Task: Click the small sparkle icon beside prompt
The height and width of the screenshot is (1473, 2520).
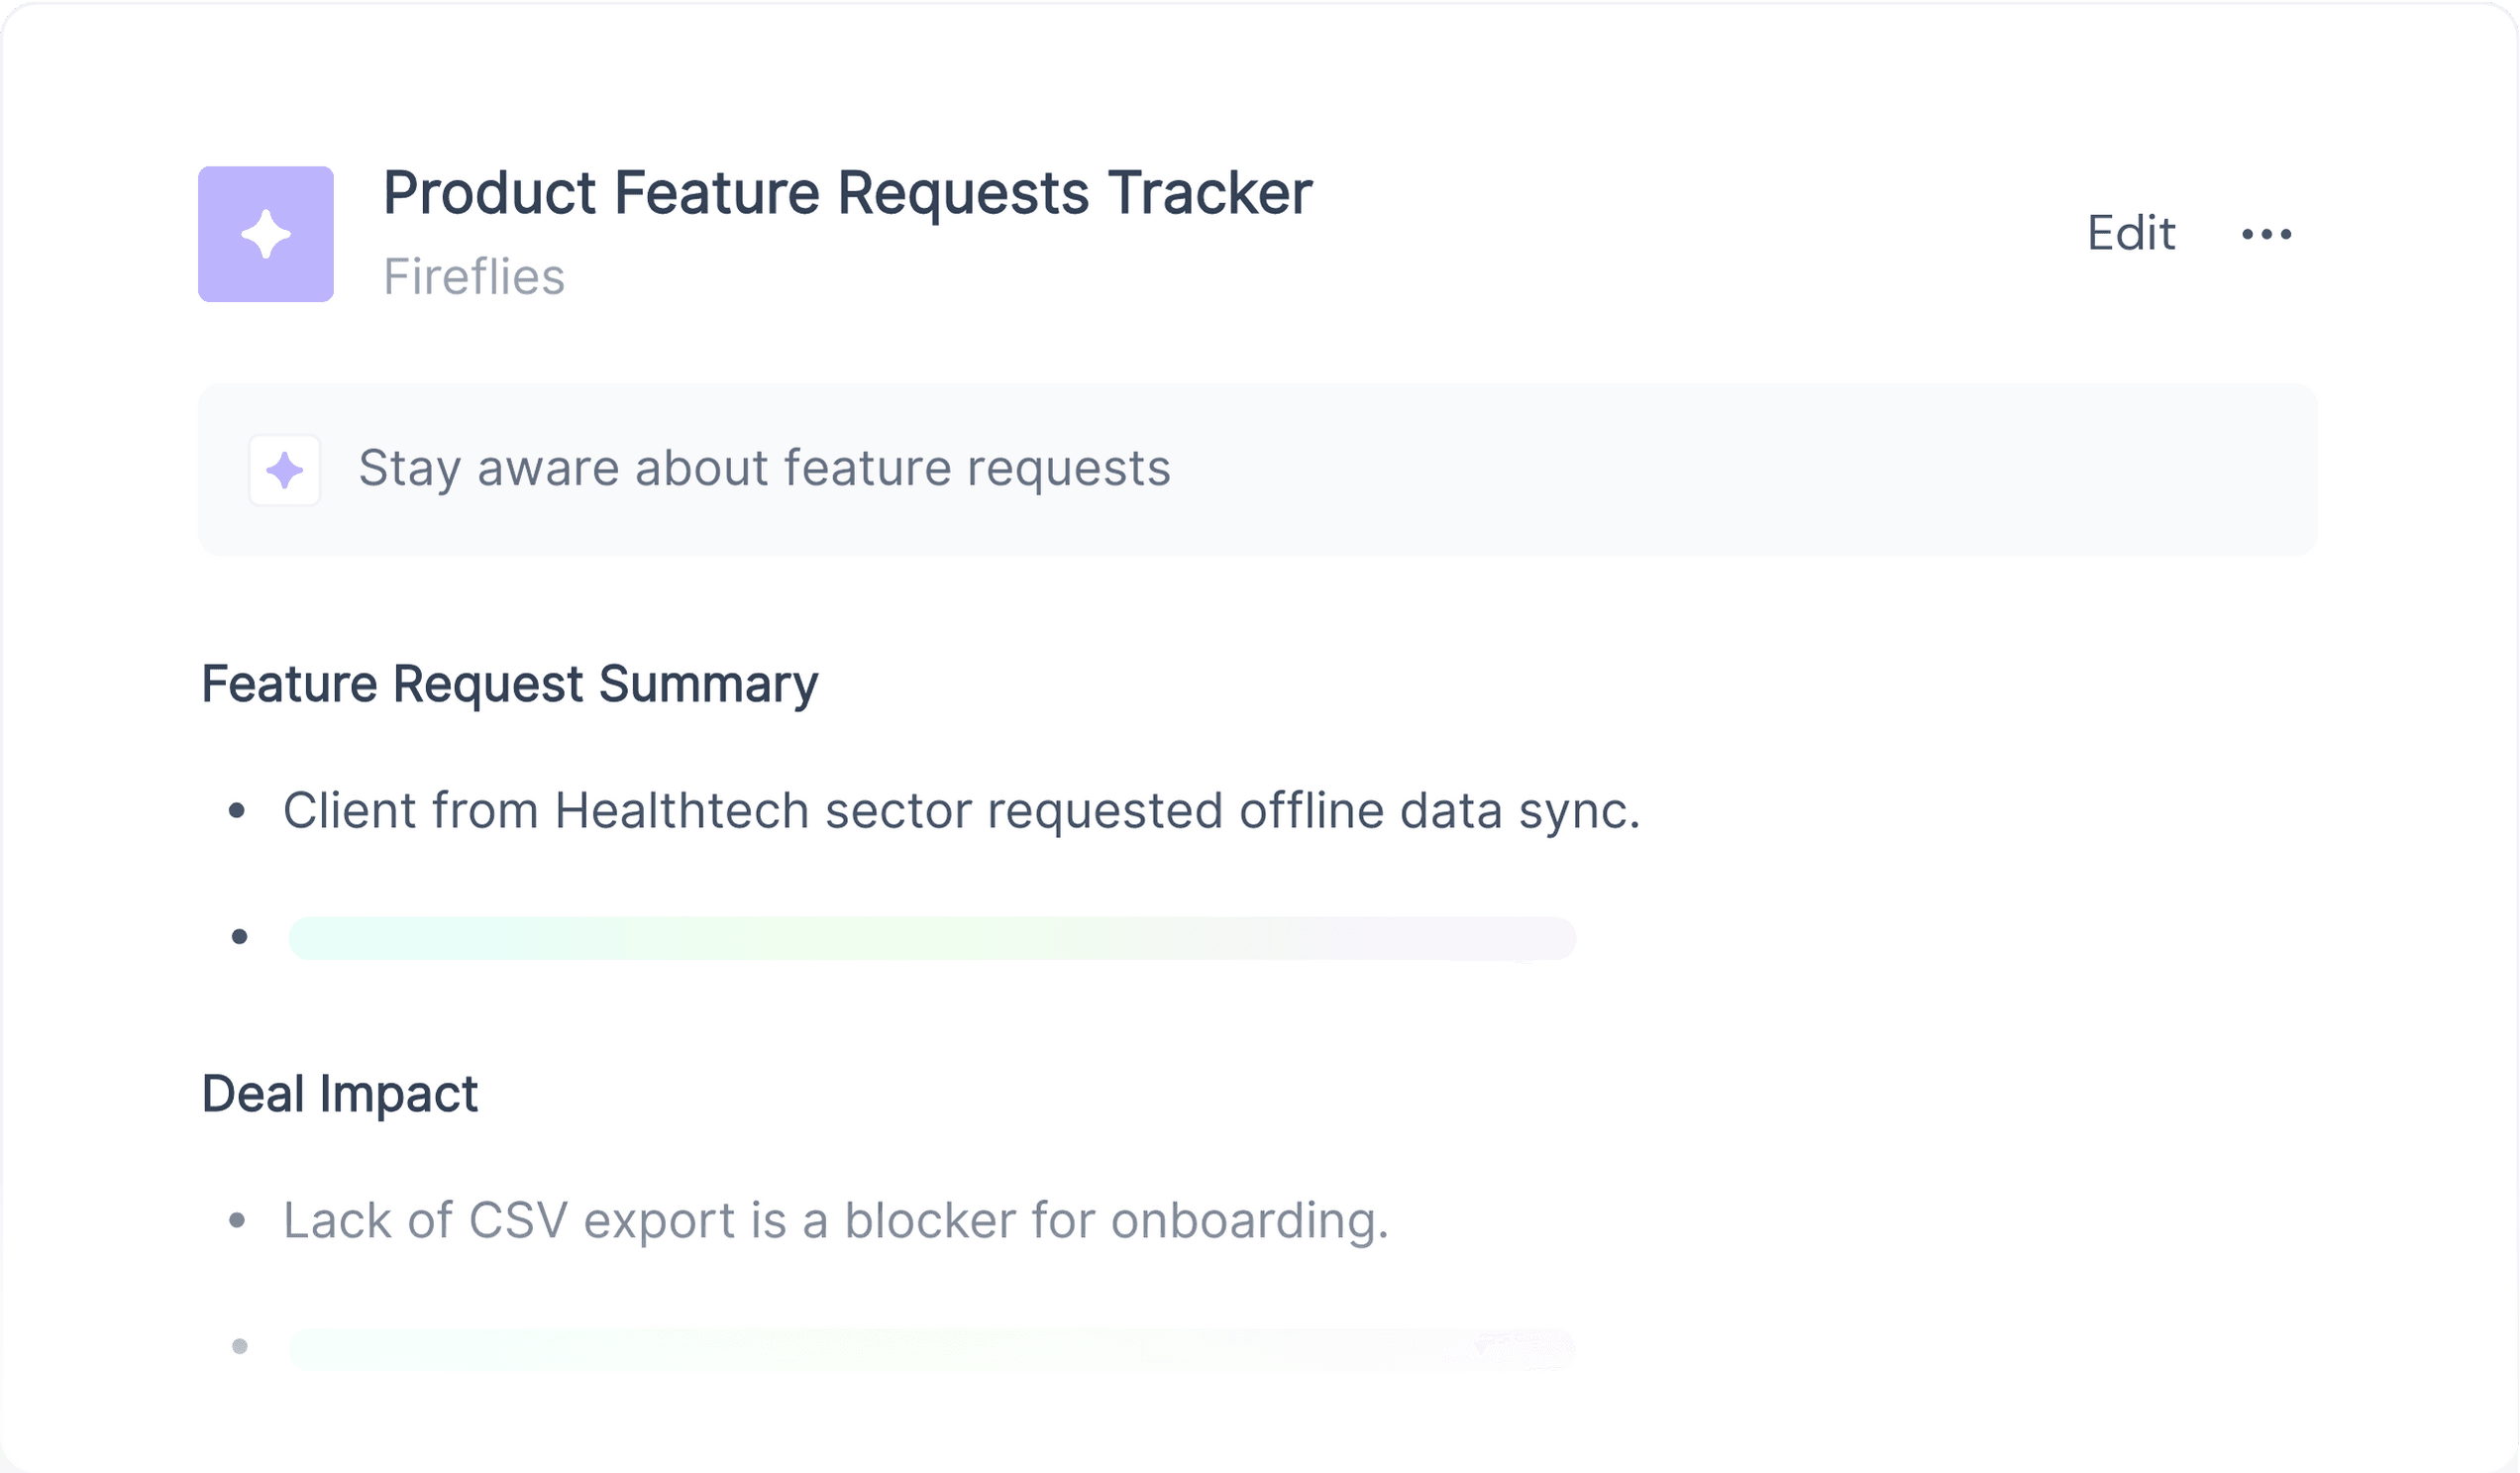Action: click(x=285, y=470)
